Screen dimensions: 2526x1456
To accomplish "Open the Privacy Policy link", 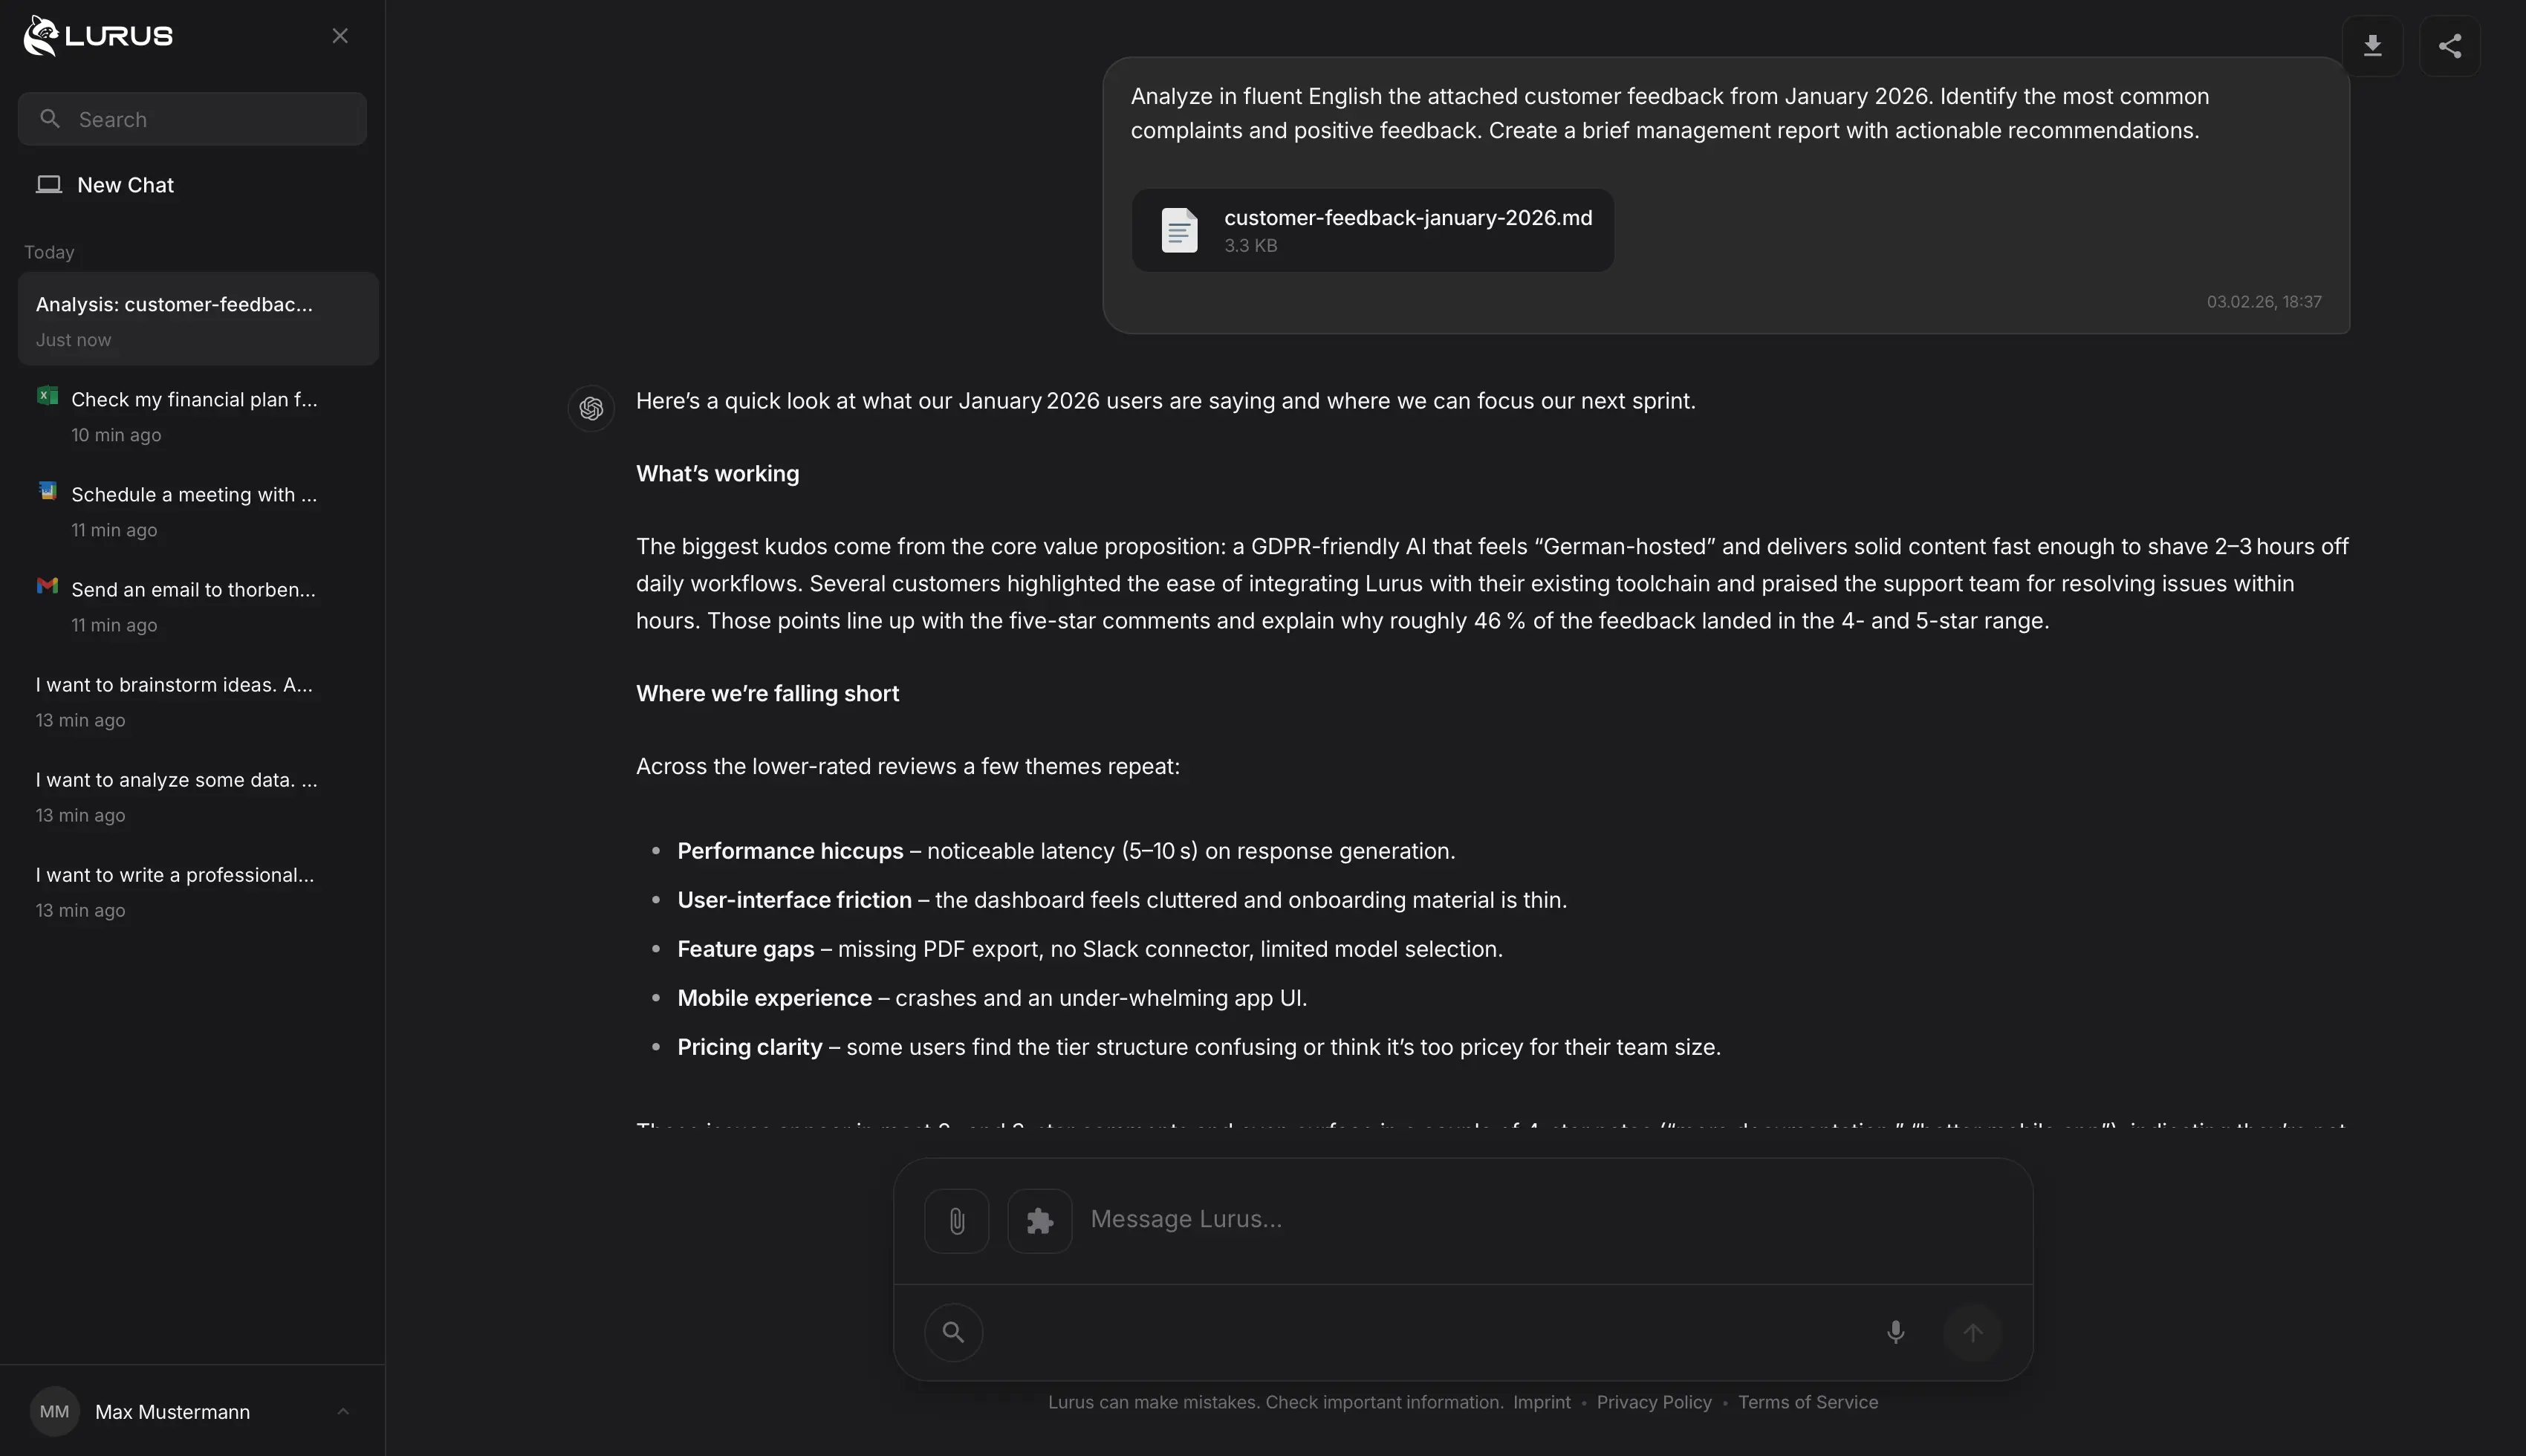I will (1653, 1402).
